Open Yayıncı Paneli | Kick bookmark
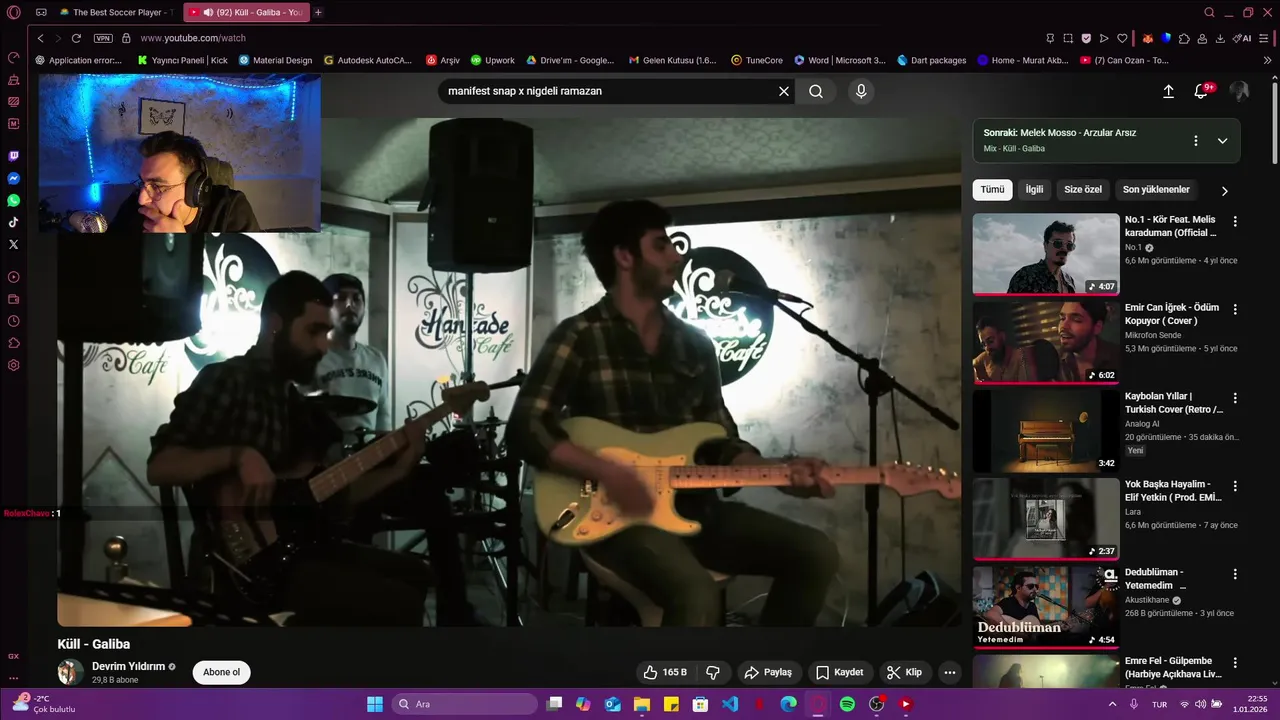 (x=183, y=60)
